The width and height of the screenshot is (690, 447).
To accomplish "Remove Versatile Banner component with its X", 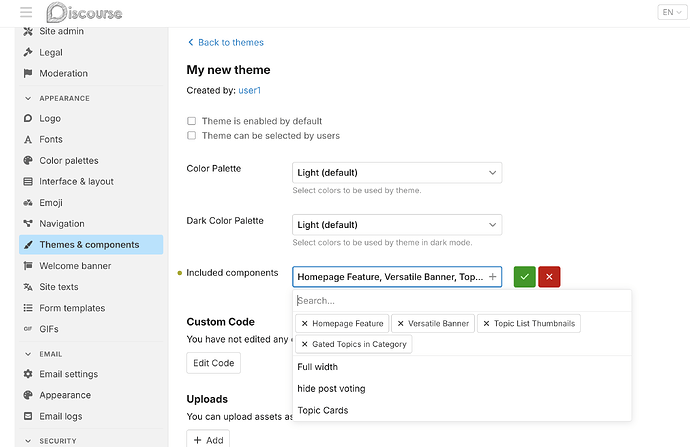I will point(400,323).
